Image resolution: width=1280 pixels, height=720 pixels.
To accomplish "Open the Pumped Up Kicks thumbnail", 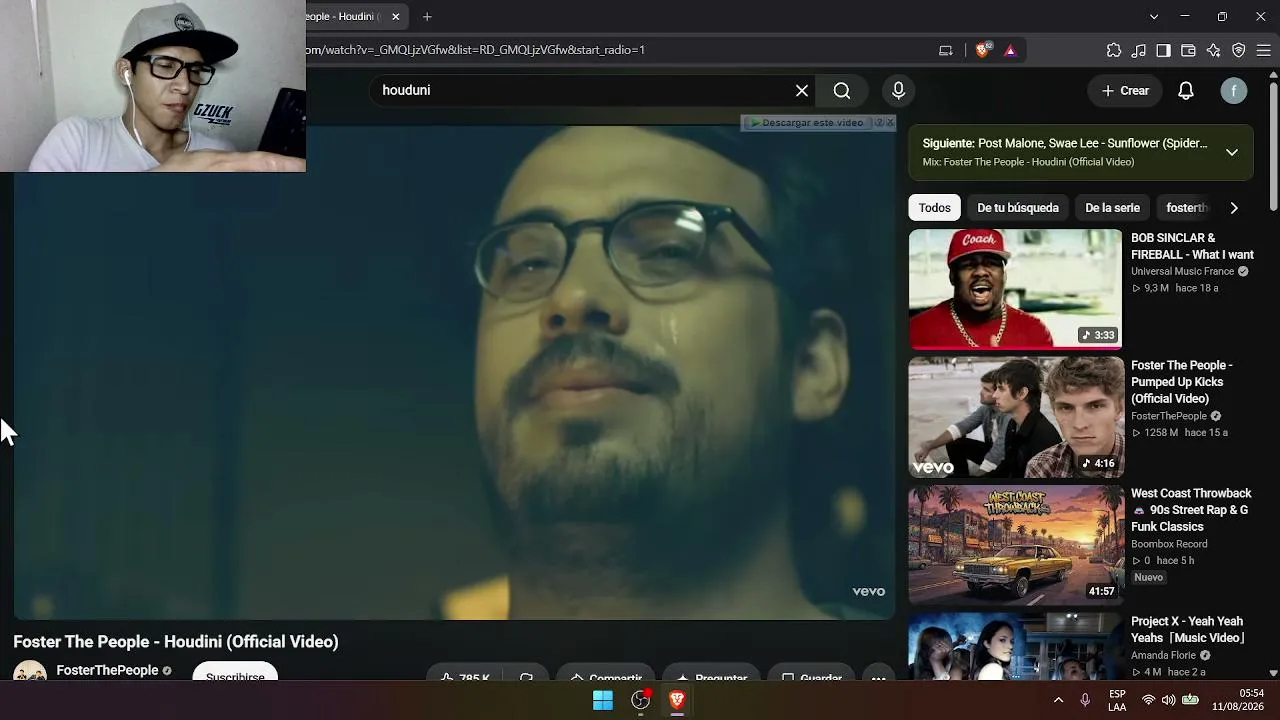I will tap(1015, 417).
